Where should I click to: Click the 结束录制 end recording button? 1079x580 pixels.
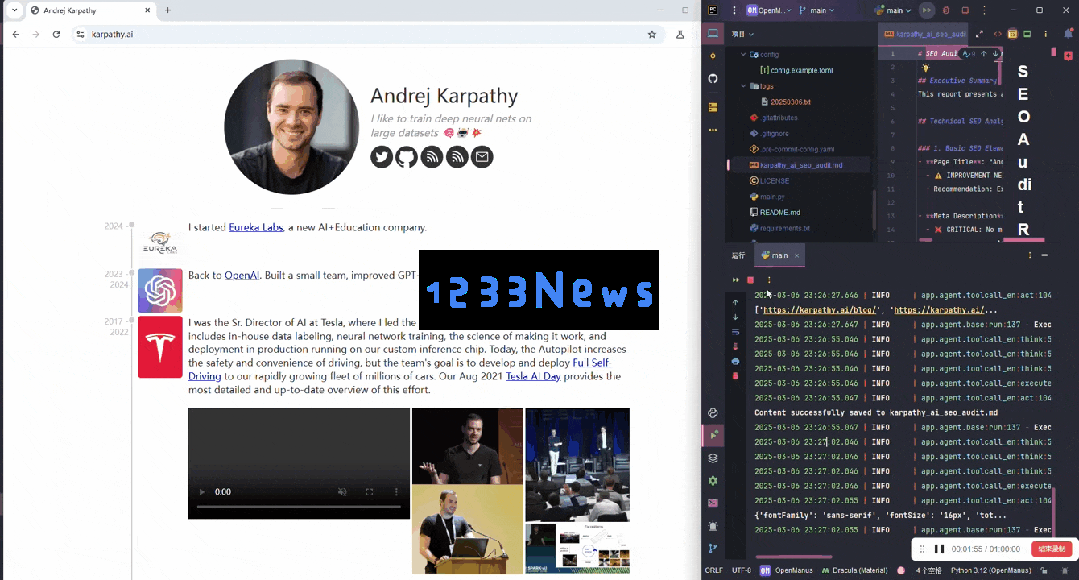[x=1051, y=549]
